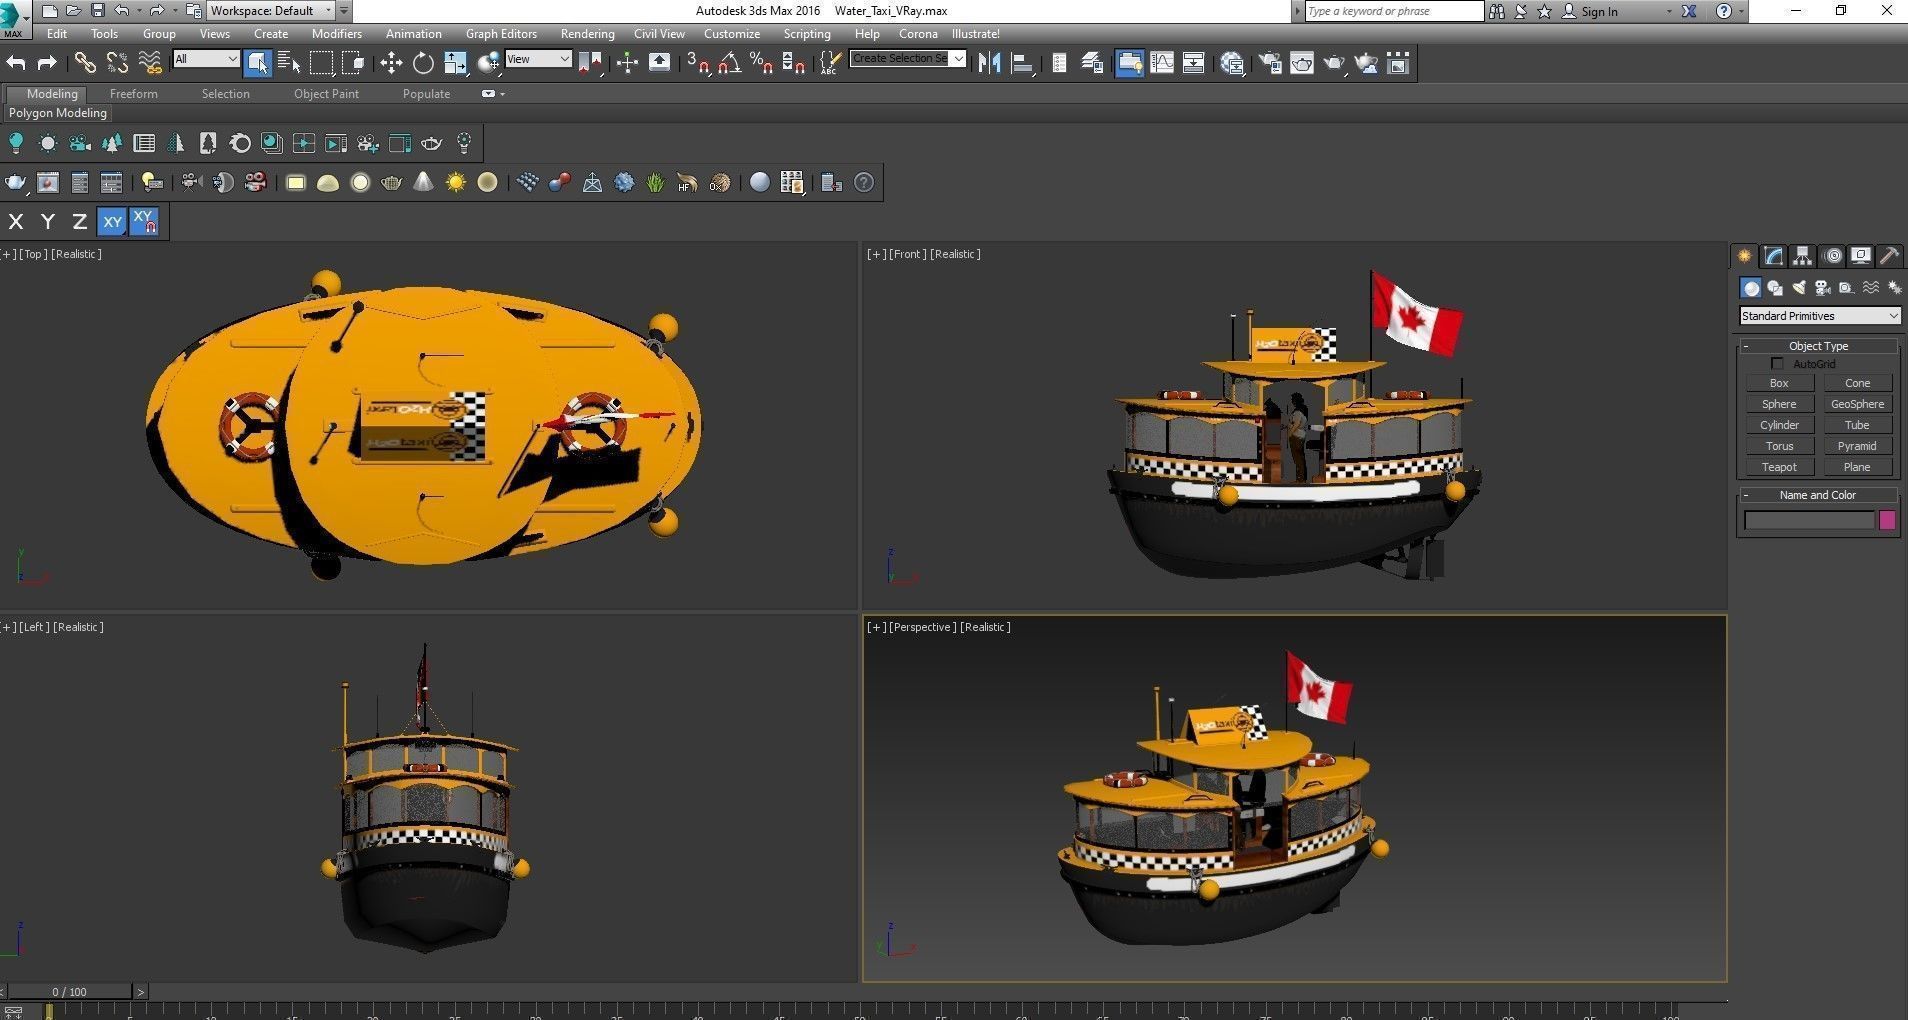Open the Material Editor icon
The image size is (1908, 1020).
[1232, 63]
